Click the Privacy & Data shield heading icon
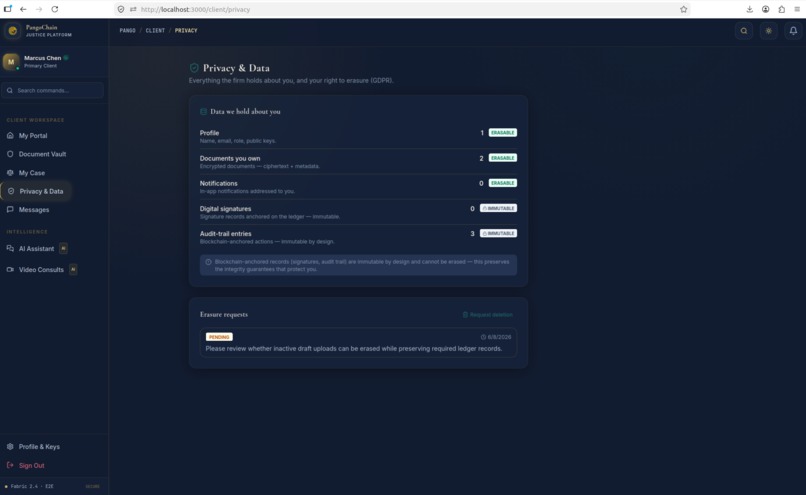806x495 pixels. 194,68
